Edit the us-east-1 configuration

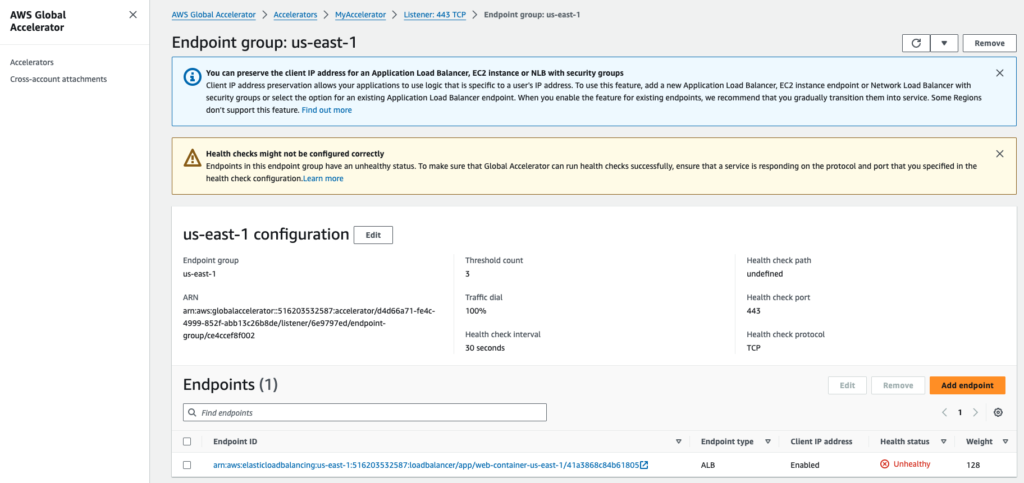pos(373,235)
